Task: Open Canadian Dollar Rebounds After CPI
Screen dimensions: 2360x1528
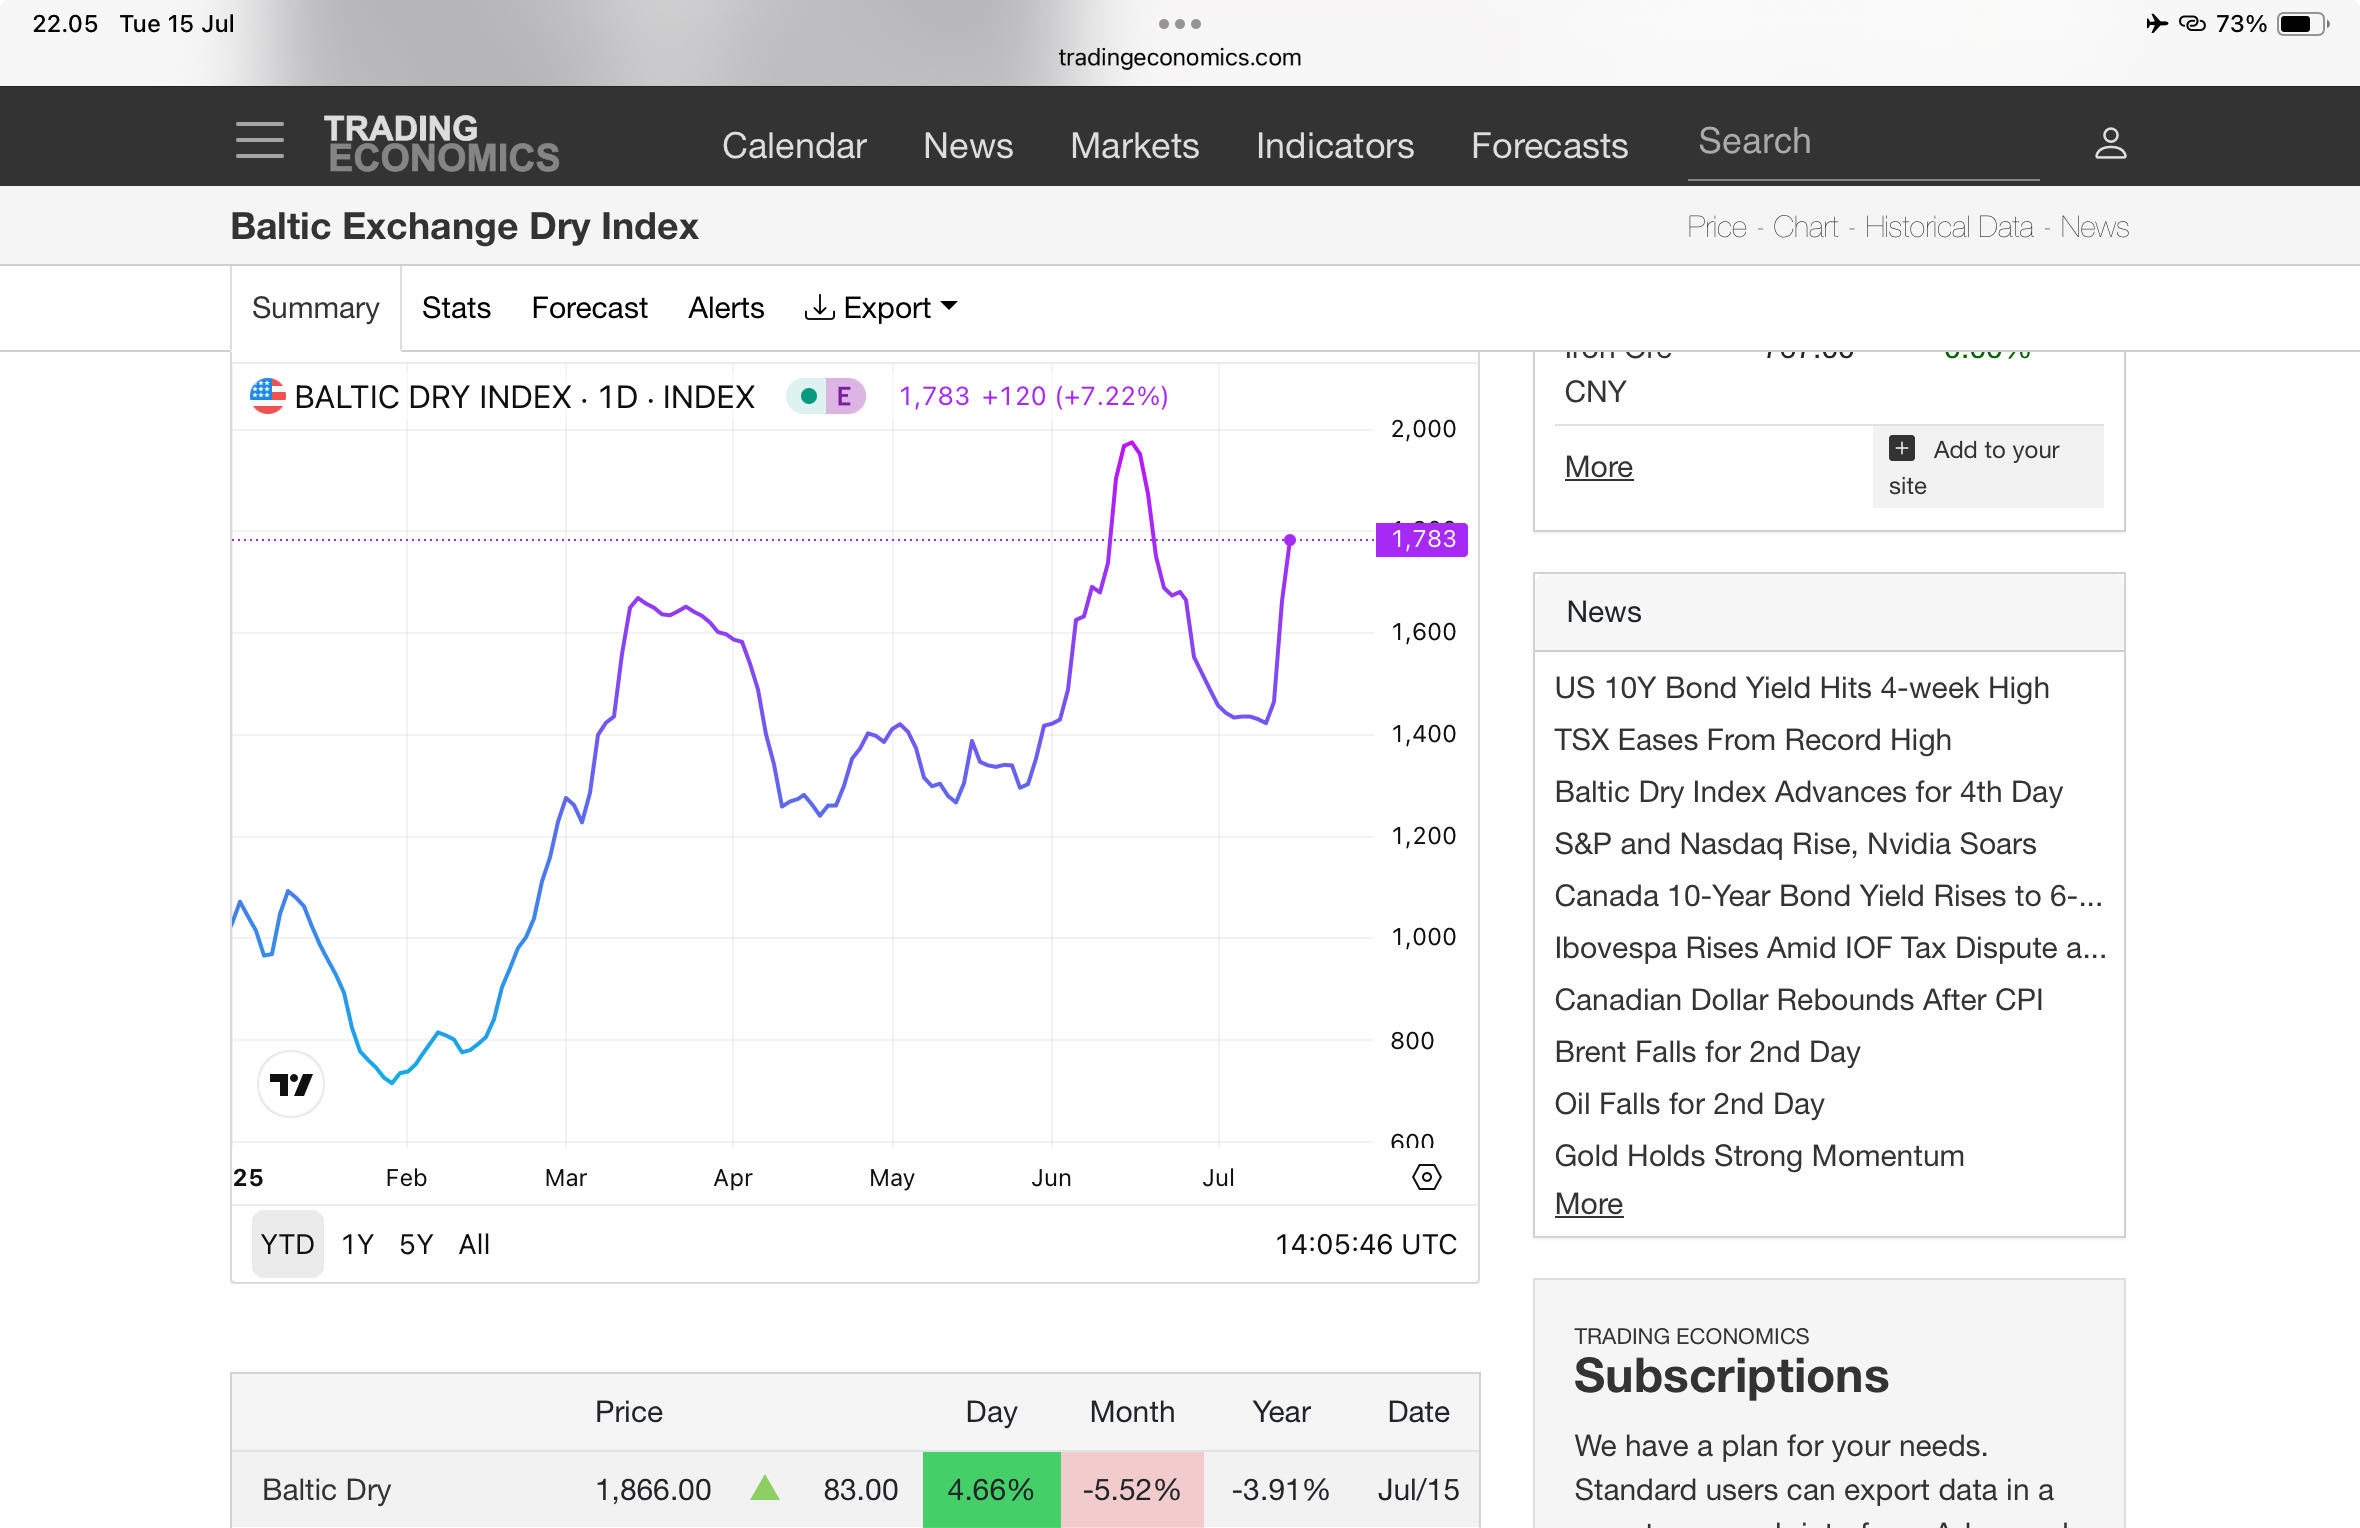Action: [1798, 1000]
